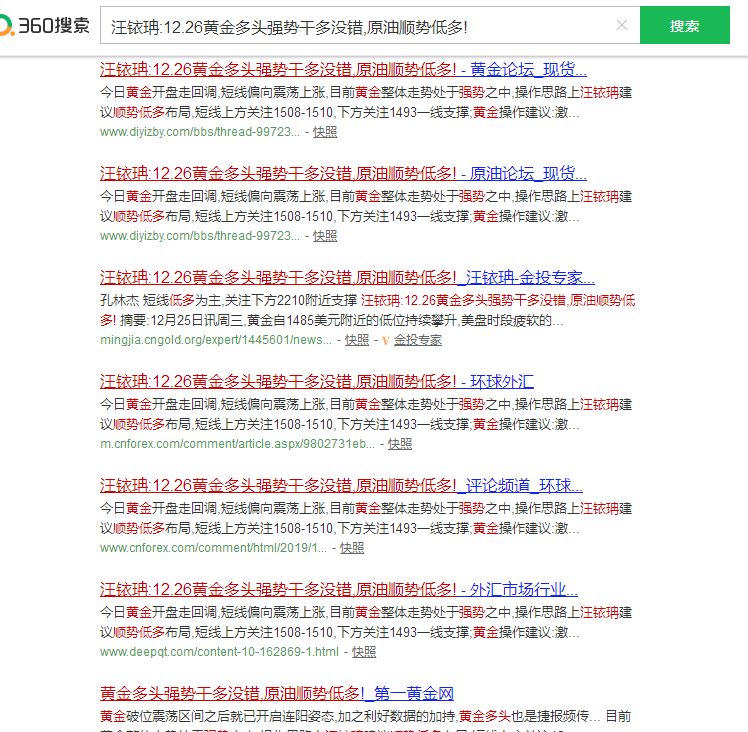Open the result titled 第一黄金网
This screenshot has height=732, width=748.
click(x=277, y=694)
